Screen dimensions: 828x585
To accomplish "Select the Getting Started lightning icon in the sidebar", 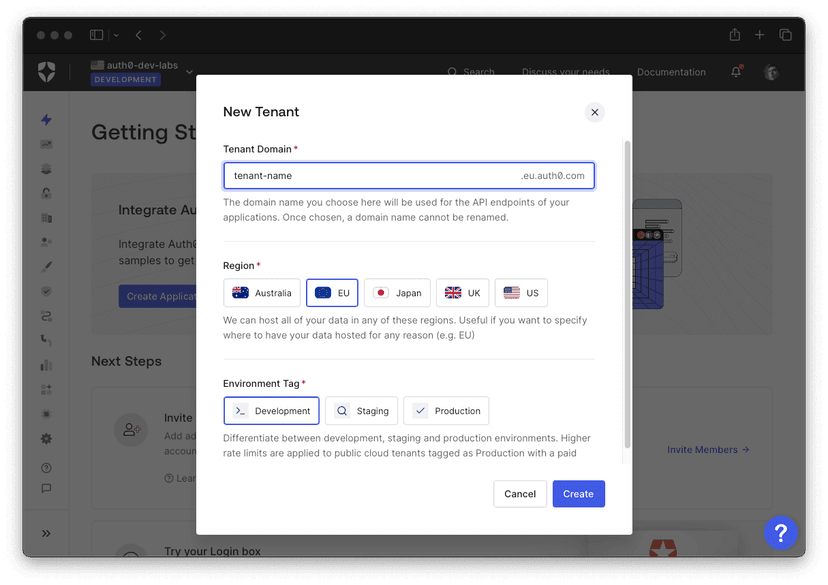I will click(x=46, y=119).
